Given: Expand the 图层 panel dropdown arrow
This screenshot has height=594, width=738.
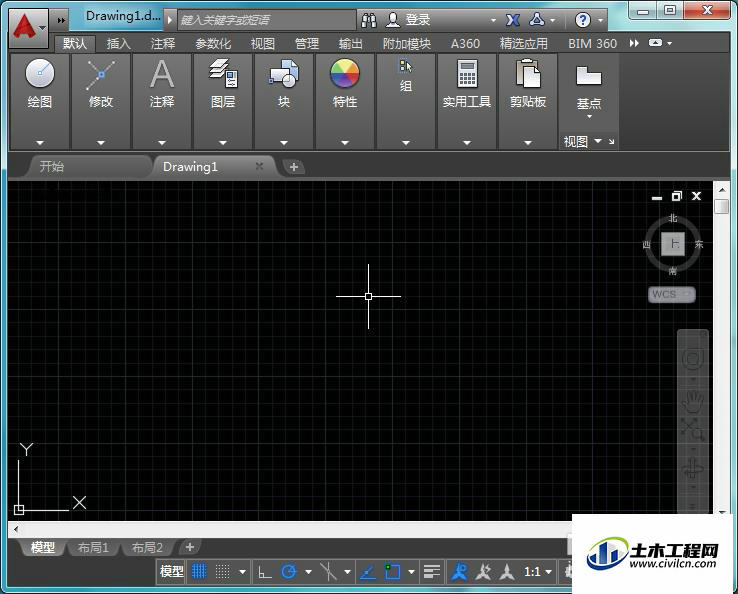Looking at the screenshot, I should tap(223, 143).
